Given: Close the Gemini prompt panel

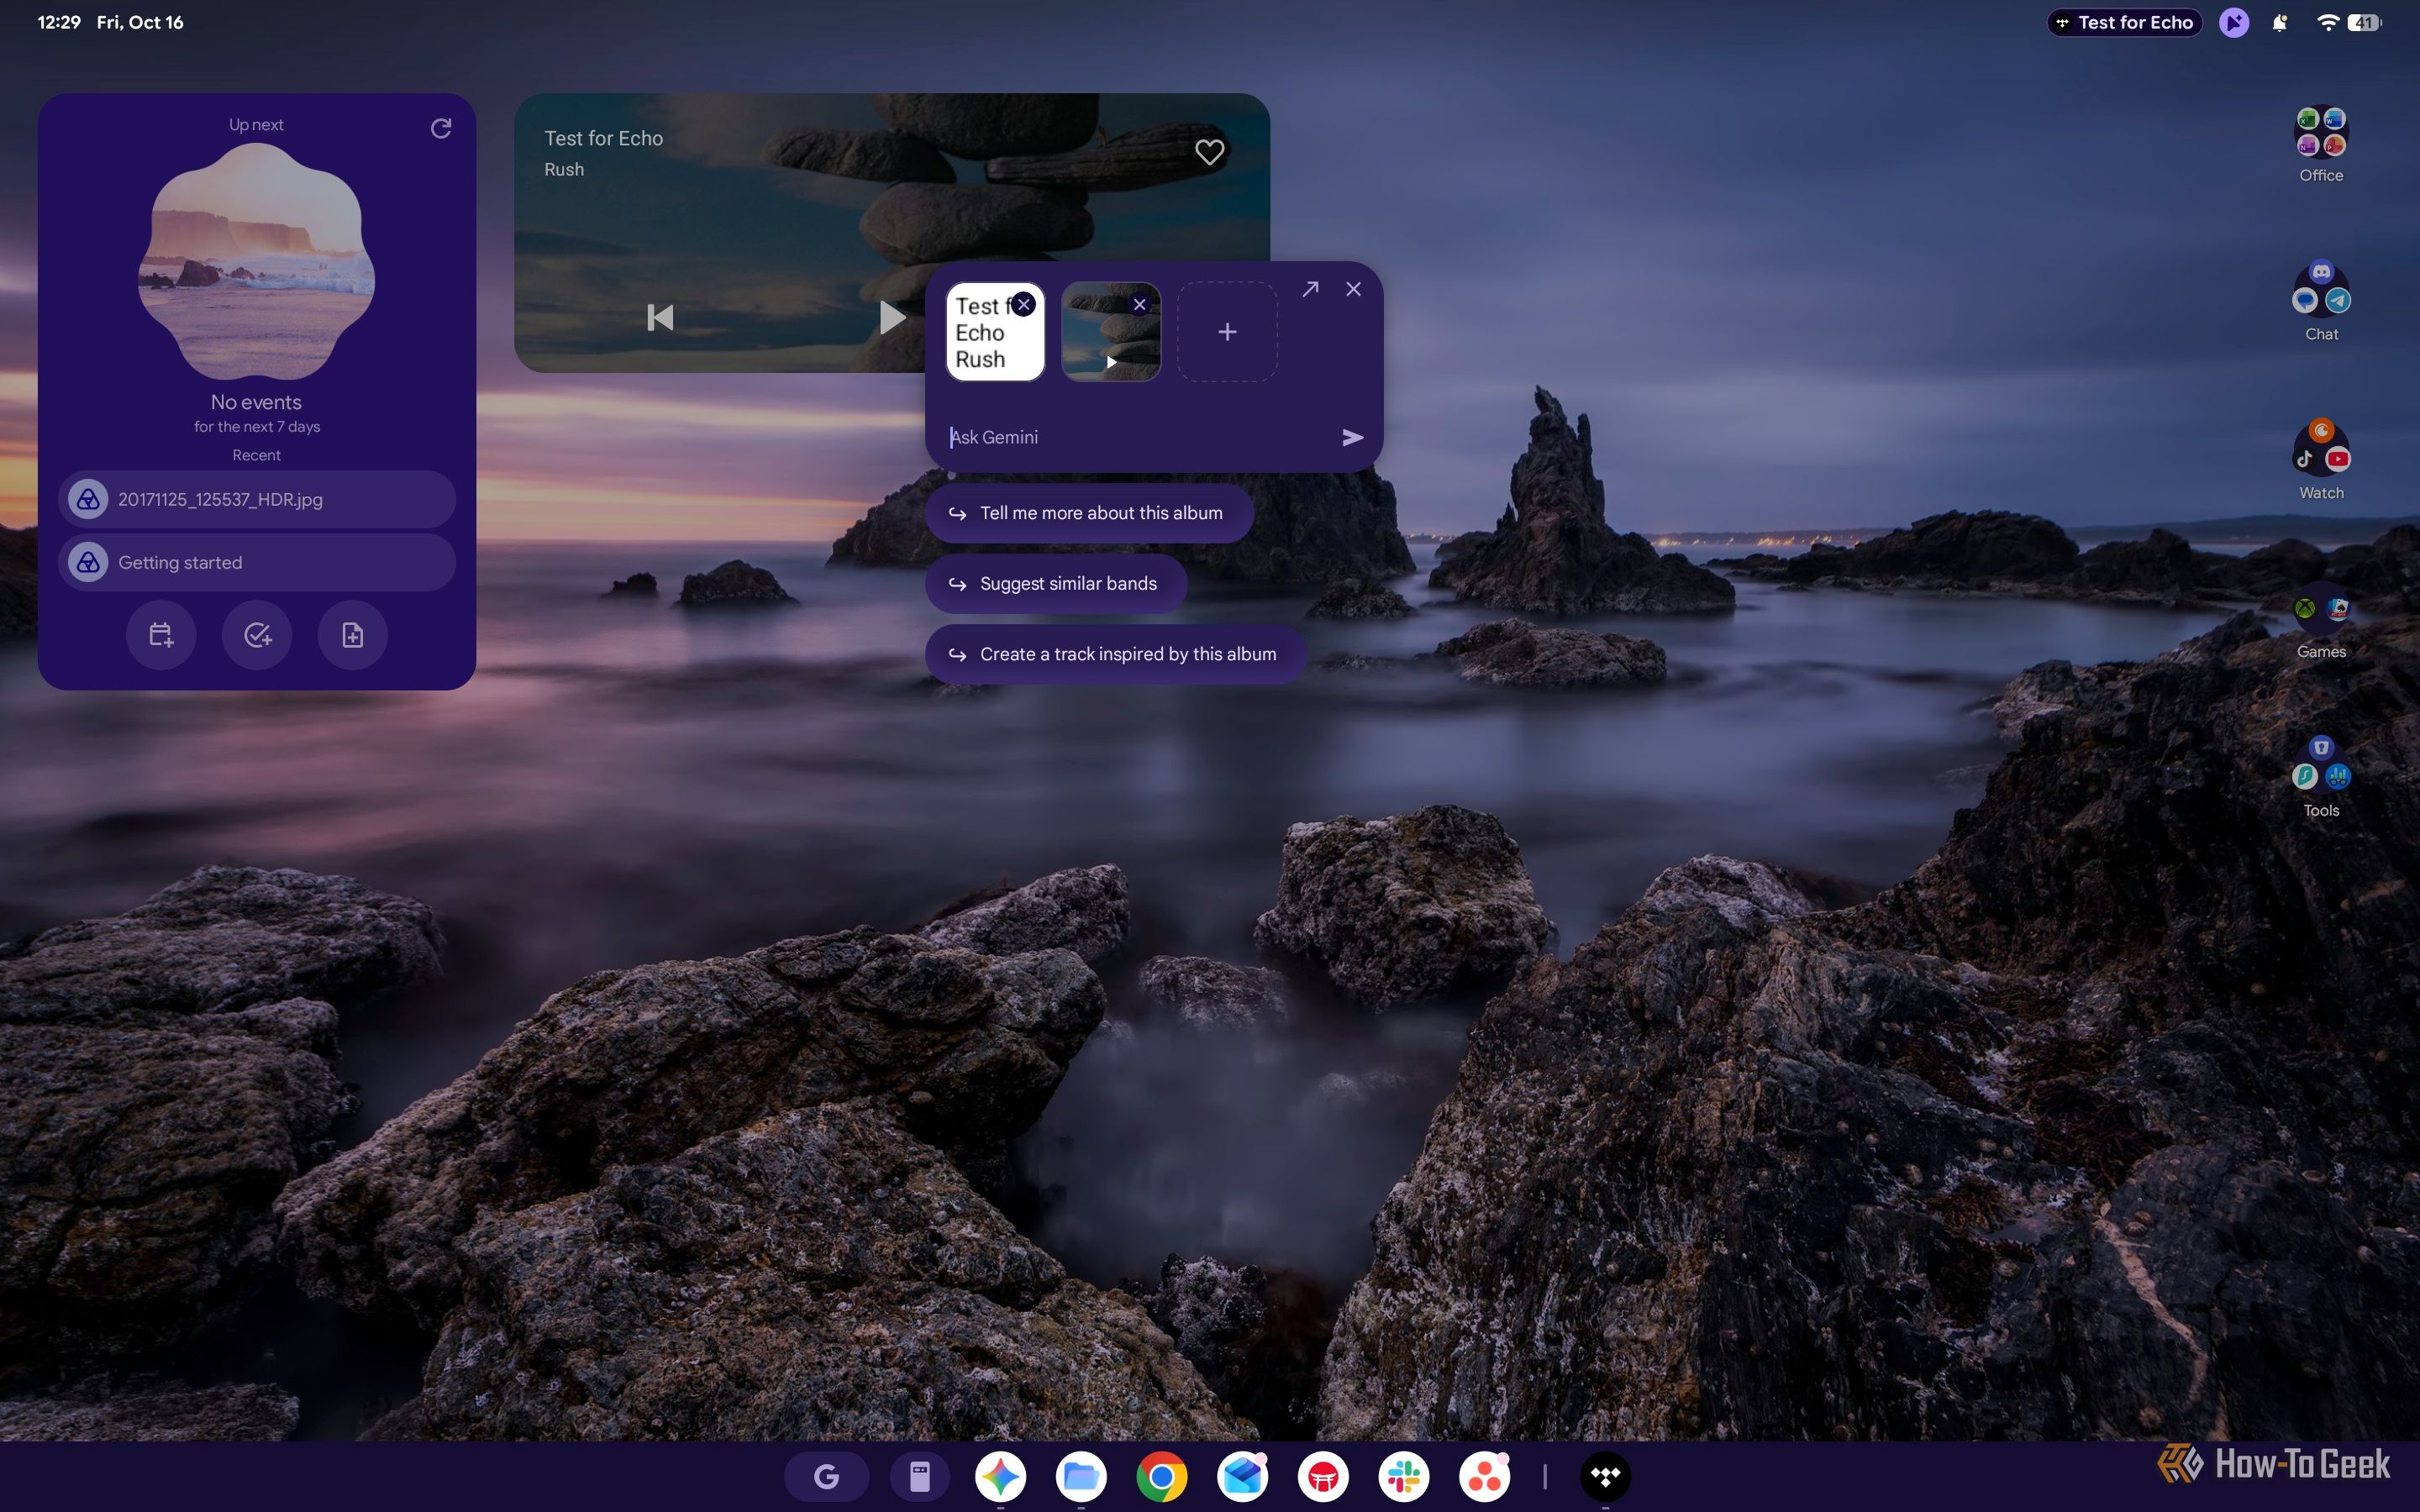Looking at the screenshot, I should point(1353,289).
